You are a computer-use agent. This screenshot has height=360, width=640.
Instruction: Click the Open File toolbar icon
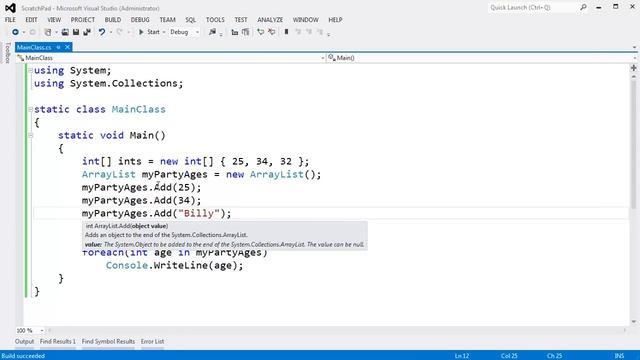(65, 32)
